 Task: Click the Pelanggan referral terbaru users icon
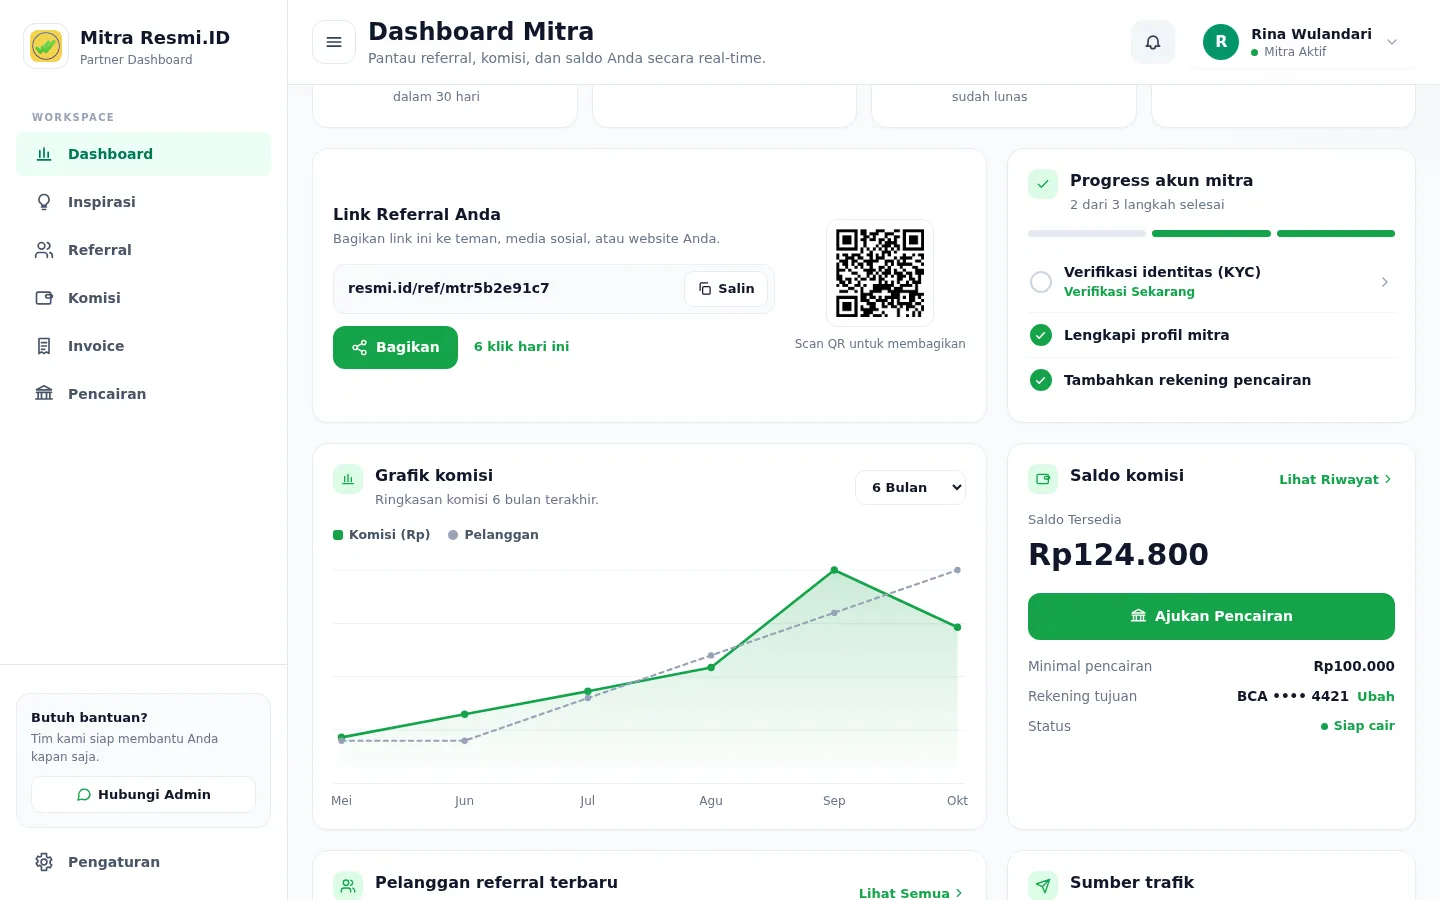348,886
